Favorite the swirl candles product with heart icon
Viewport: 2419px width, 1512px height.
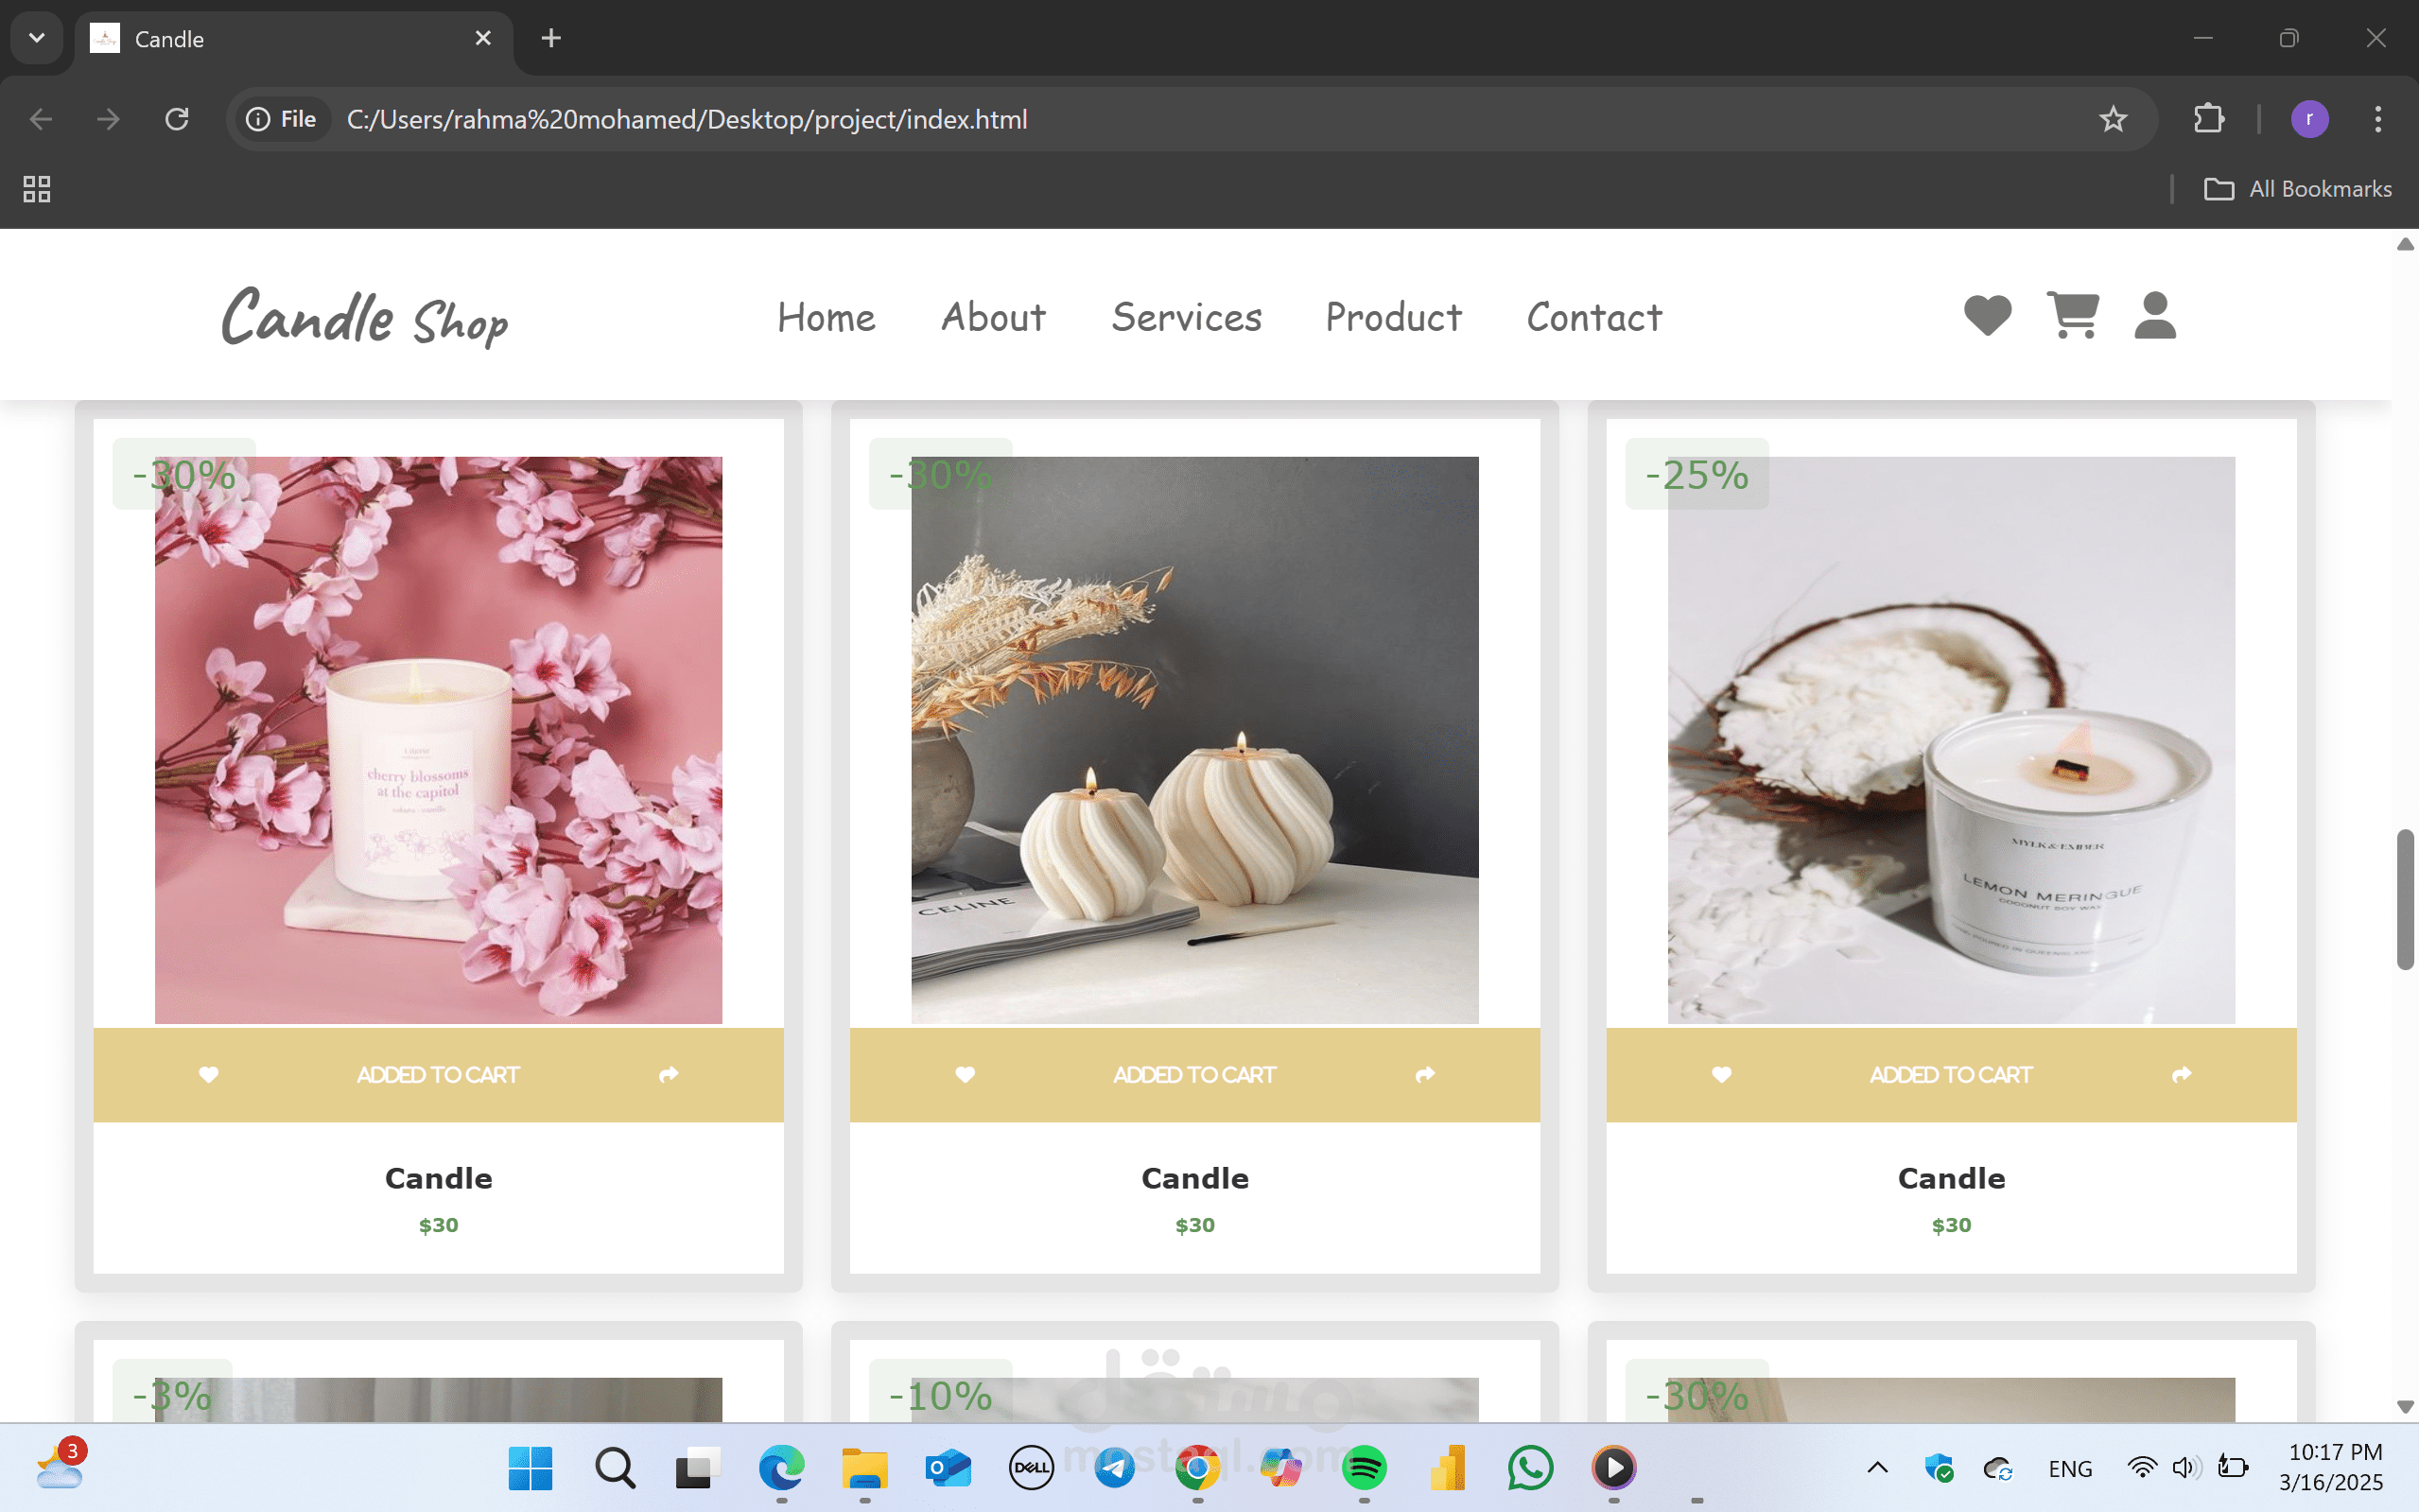pyautogui.click(x=965, y=1075)
